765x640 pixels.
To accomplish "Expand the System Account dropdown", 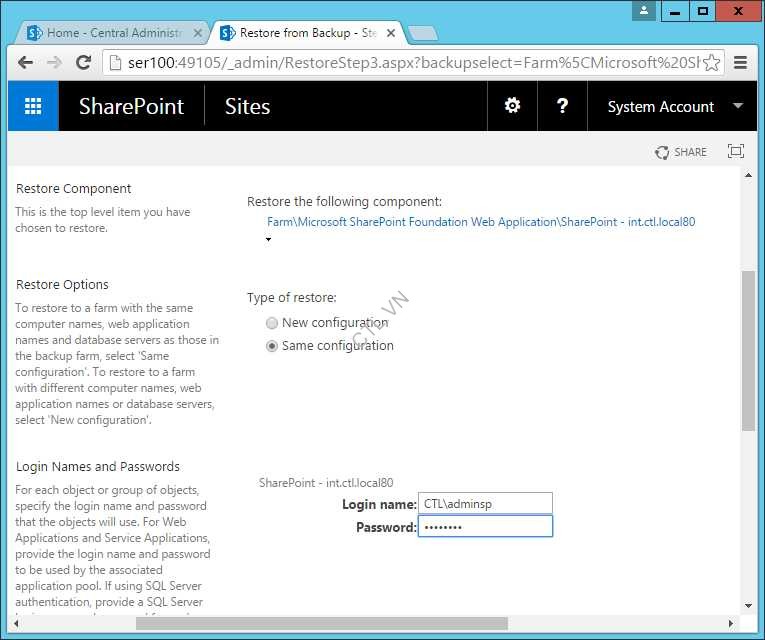I will tap(738, 106).
